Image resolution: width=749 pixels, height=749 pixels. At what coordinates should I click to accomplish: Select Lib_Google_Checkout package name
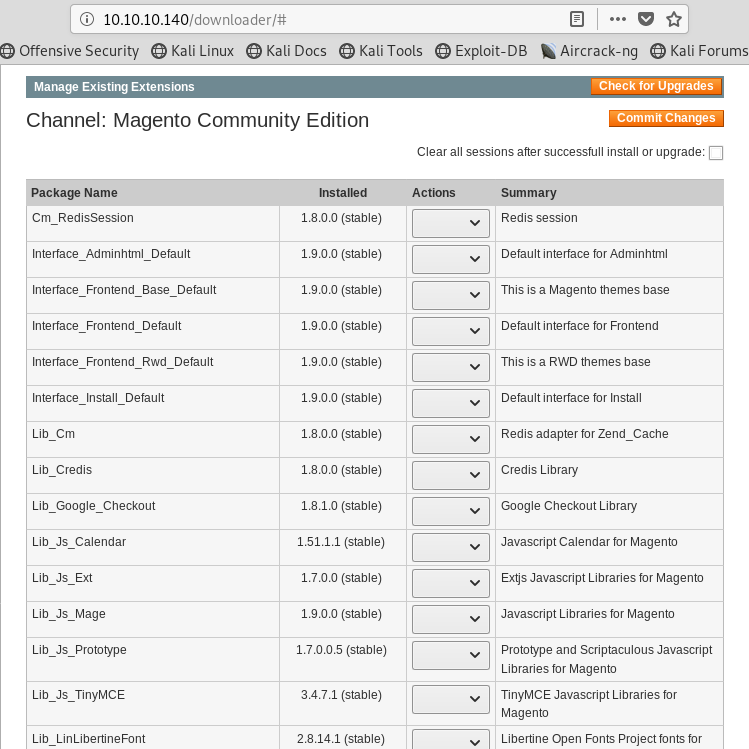pos(94,506)
